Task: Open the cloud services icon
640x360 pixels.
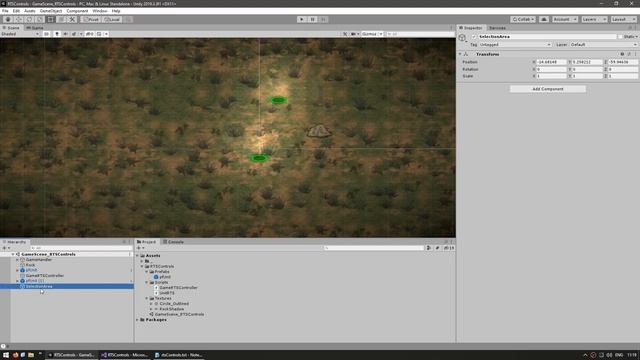Action: tap(544, 19)
